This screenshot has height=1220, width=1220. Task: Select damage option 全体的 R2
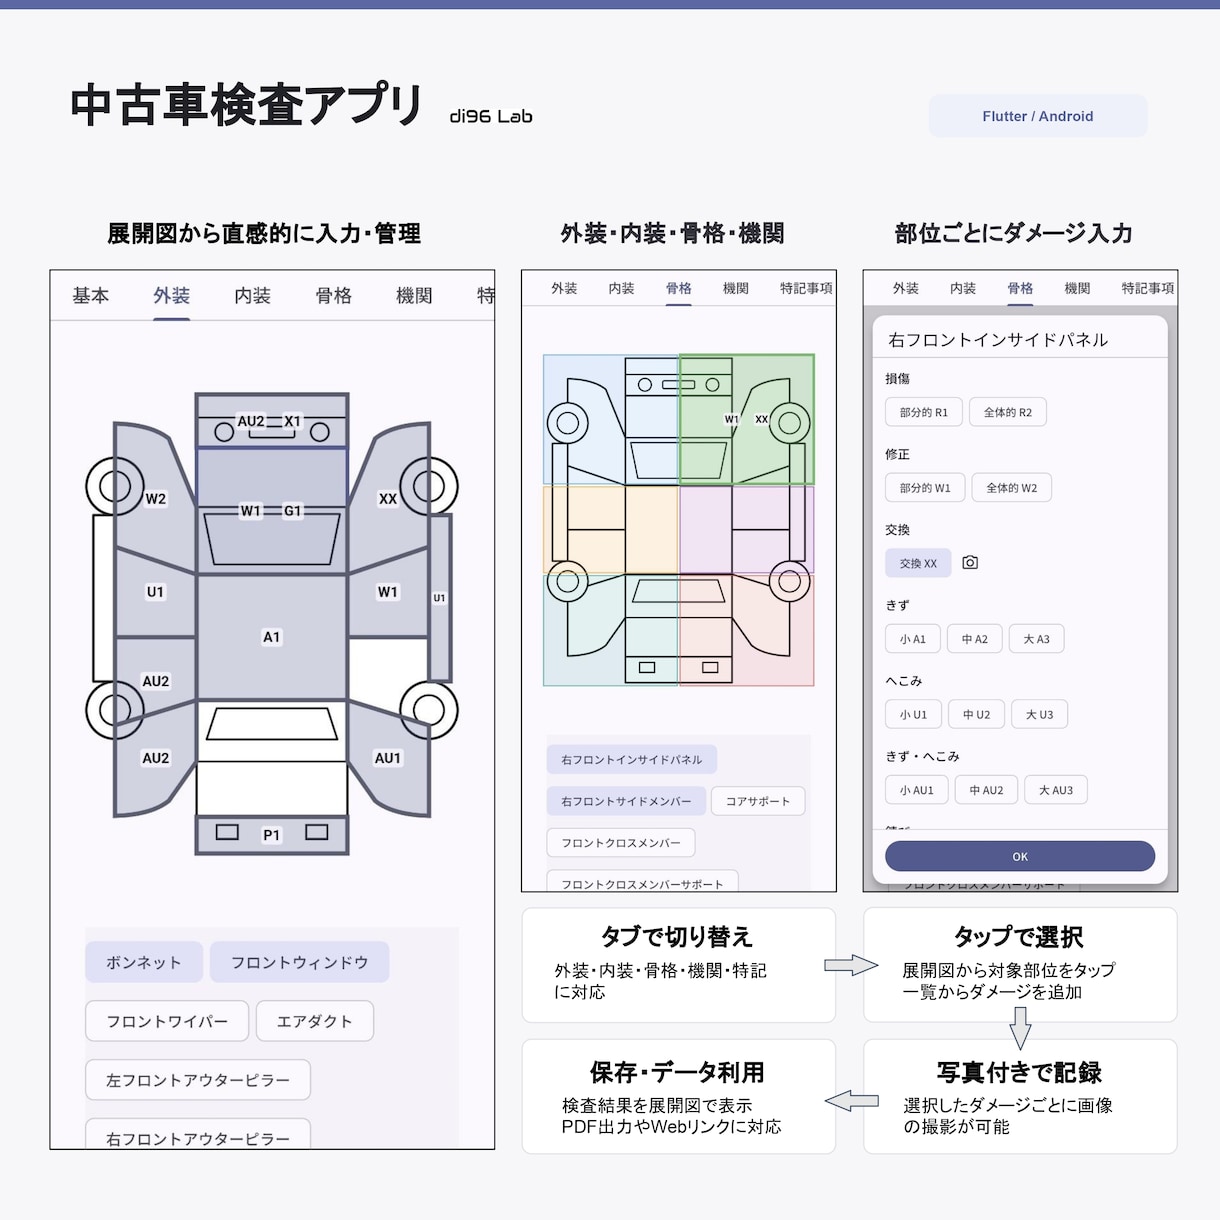pos(1008,412)
